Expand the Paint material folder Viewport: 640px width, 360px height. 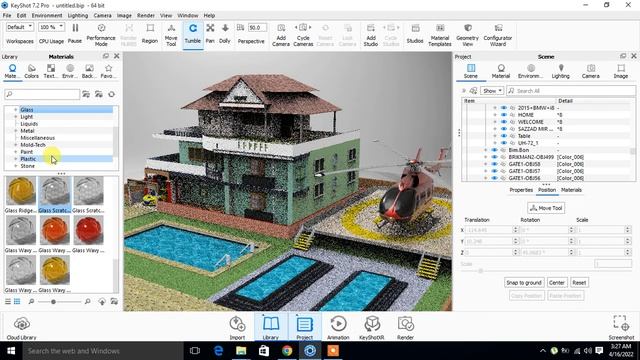16,152
